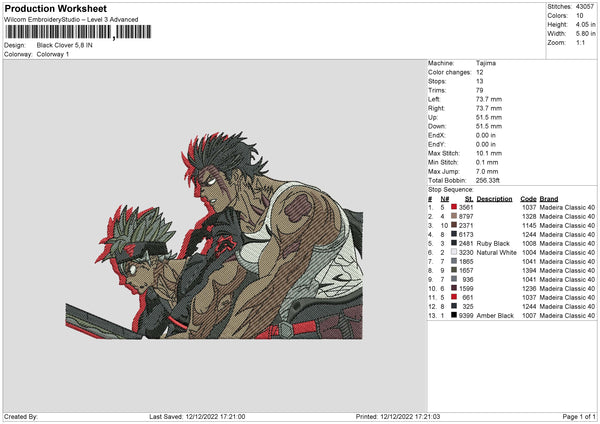Click the 'Created By:' footer label
Screen dimensions: 600x424
(x=21, y=416)
